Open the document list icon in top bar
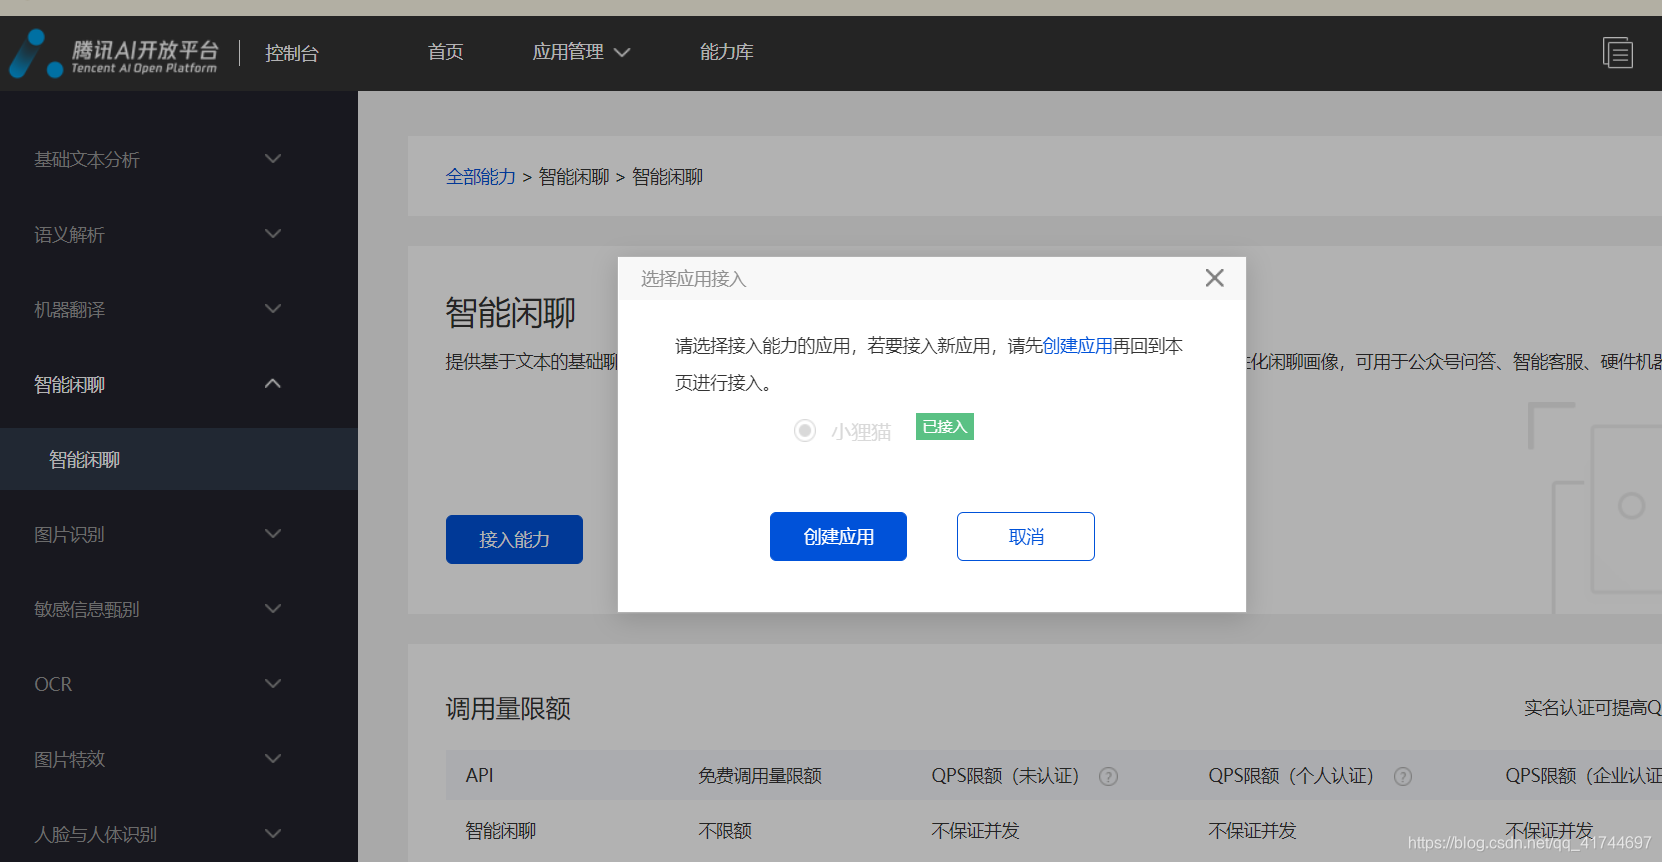The width and height of the screenshot is (1662, 862). tap(1617, 52)
